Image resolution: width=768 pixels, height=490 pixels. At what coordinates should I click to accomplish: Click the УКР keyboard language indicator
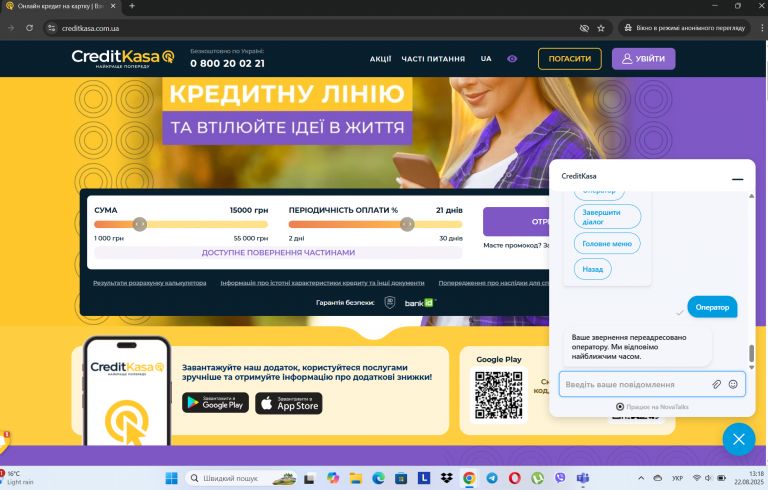[x=677, y=478]
